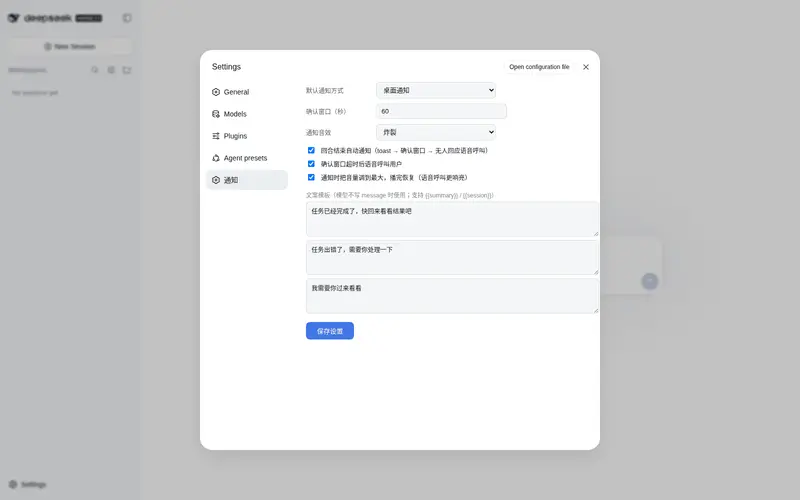
Task: Click the round send button behind the dialog
Action: point(649,281)
